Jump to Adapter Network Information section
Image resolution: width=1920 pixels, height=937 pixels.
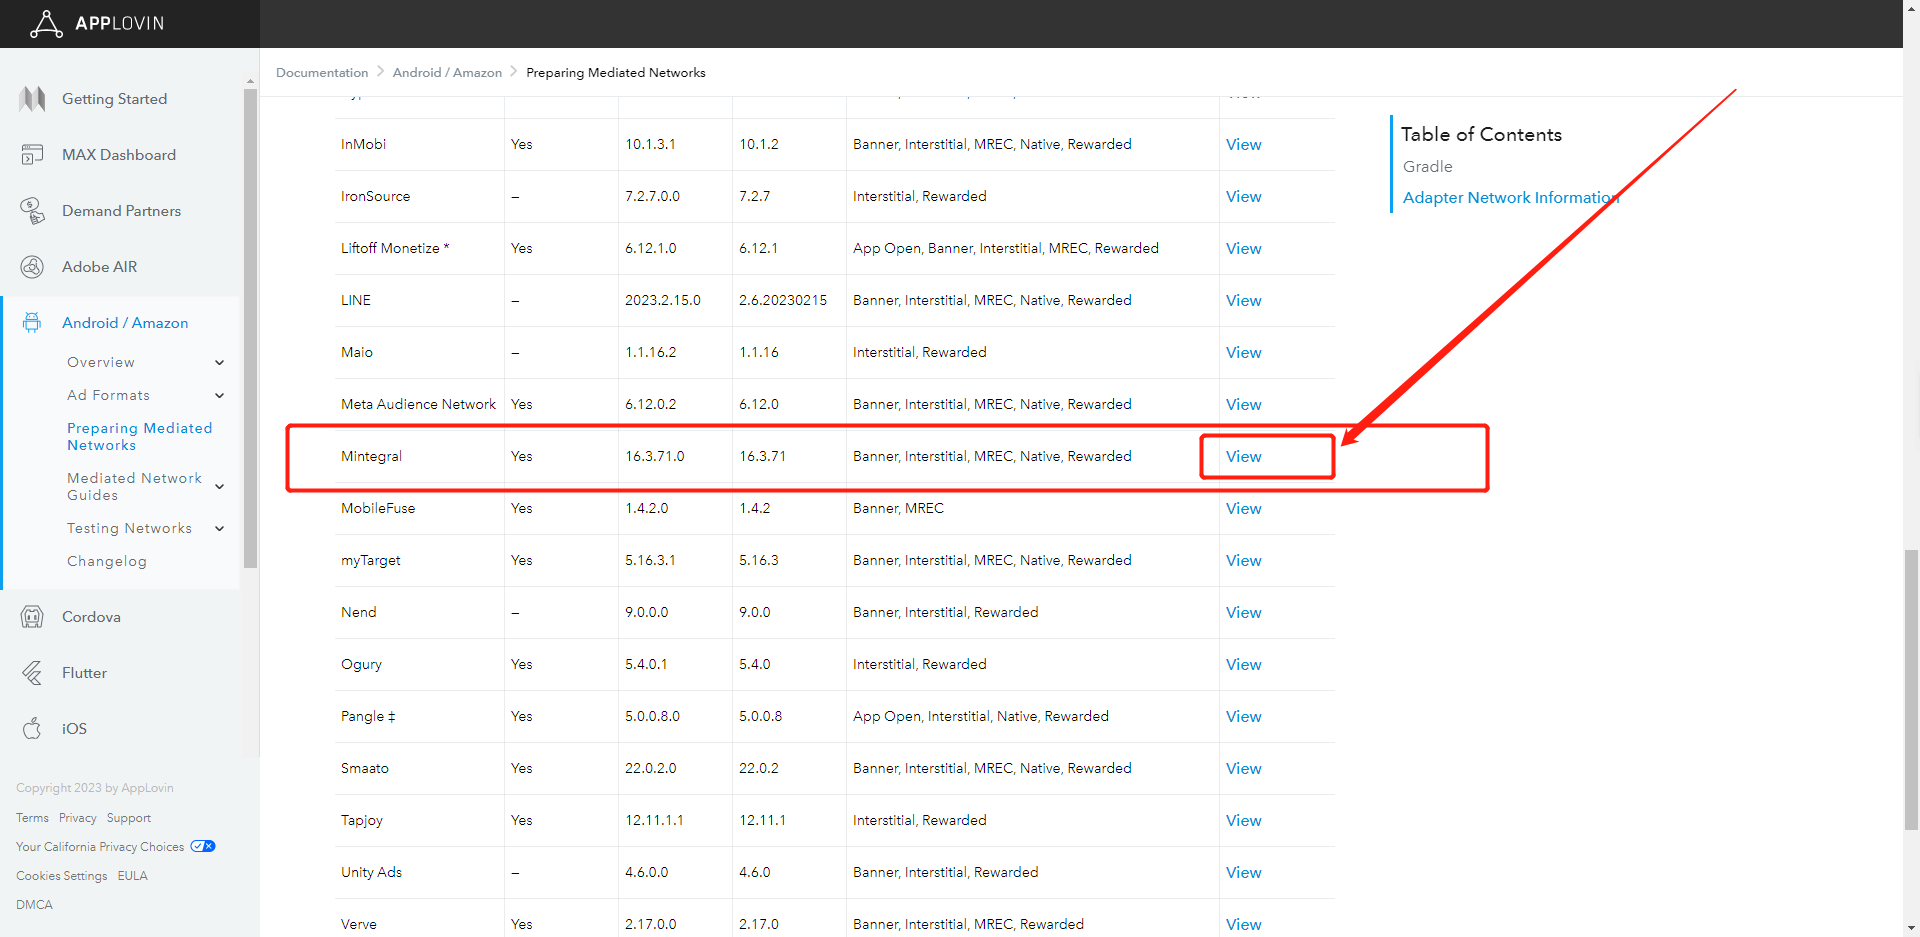tap(1511, 198)
